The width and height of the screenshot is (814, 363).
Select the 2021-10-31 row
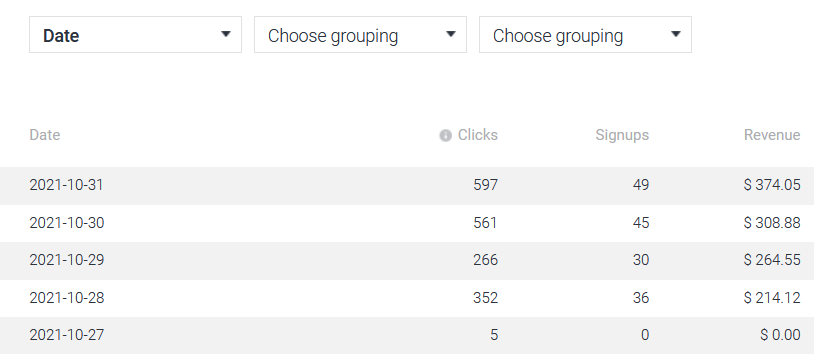click(x=407, y=185)
